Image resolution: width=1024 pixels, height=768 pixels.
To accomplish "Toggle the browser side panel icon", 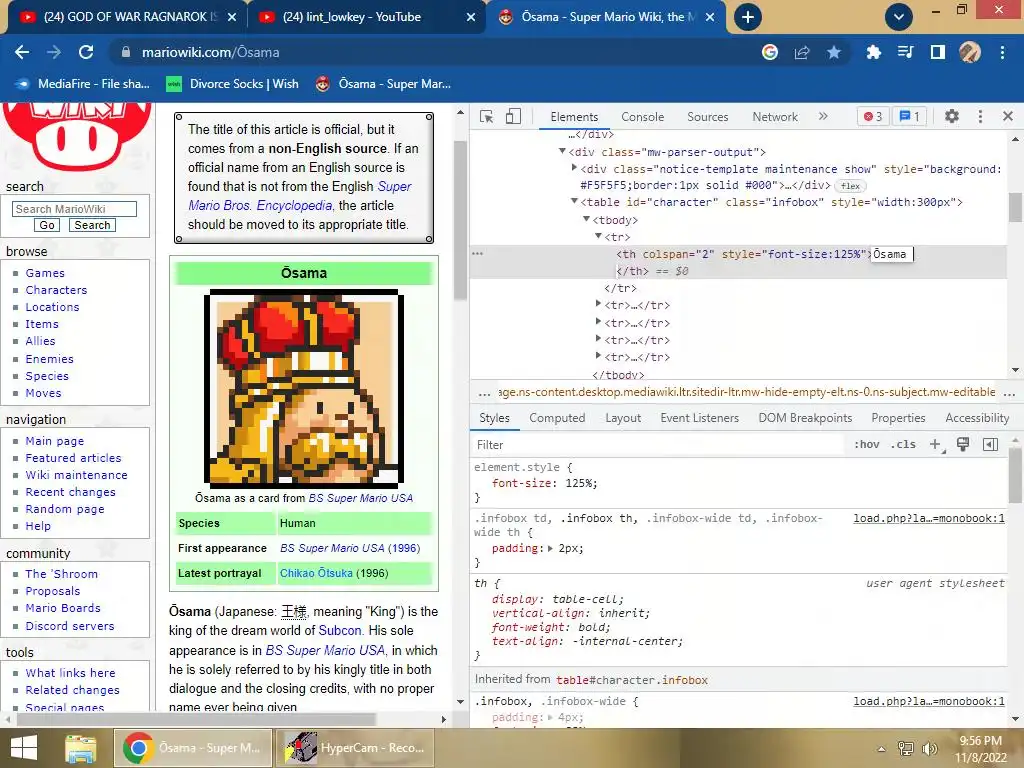I will pos(938,52).
